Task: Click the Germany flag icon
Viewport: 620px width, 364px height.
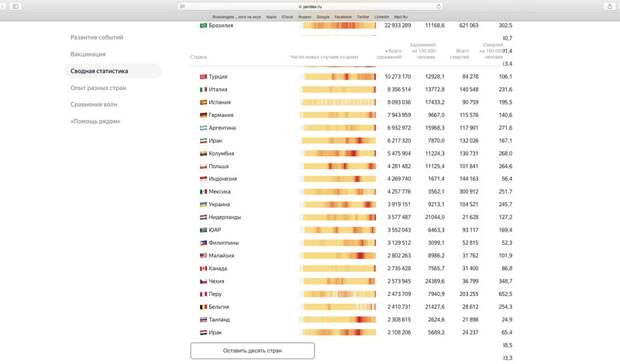Action: [203, 115]
